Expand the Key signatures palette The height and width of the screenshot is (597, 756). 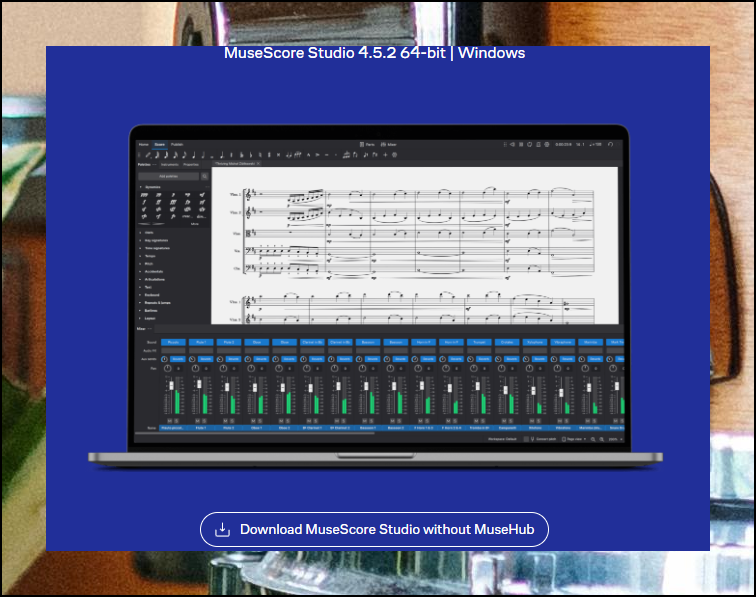click(x=141, y=240)
